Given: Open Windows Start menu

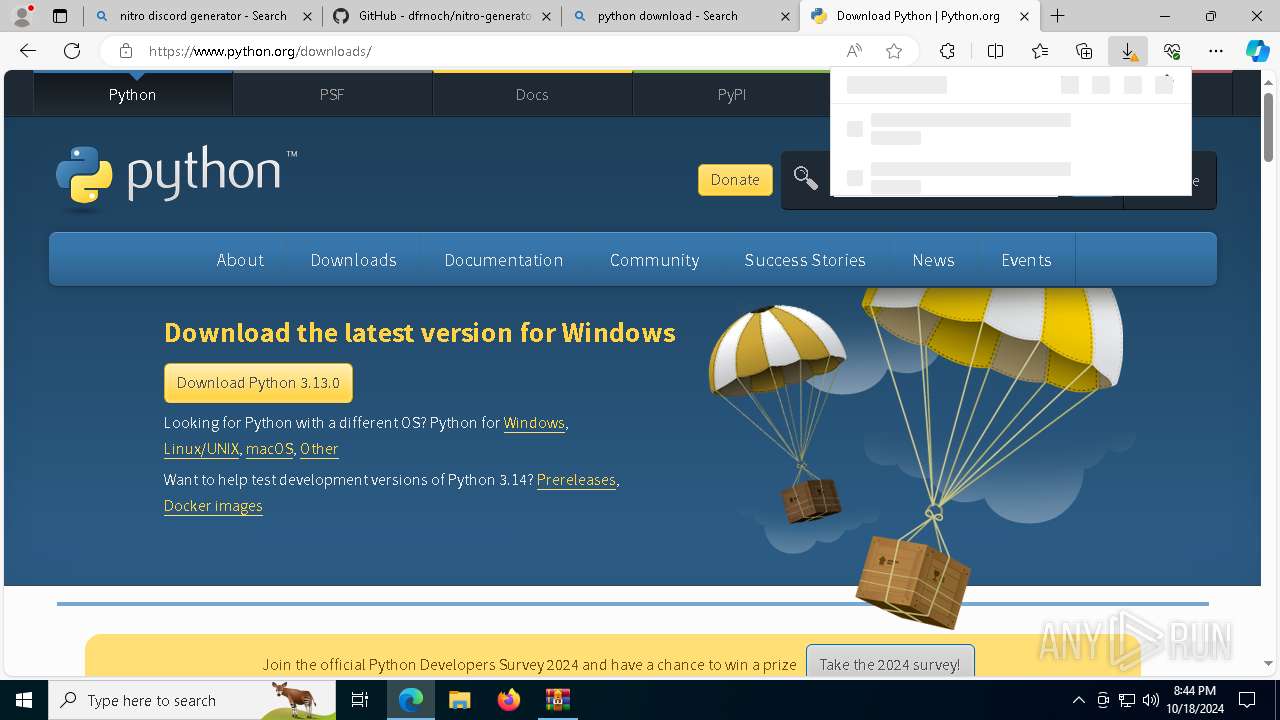Looking at the screenshot, I should [24, 700].
